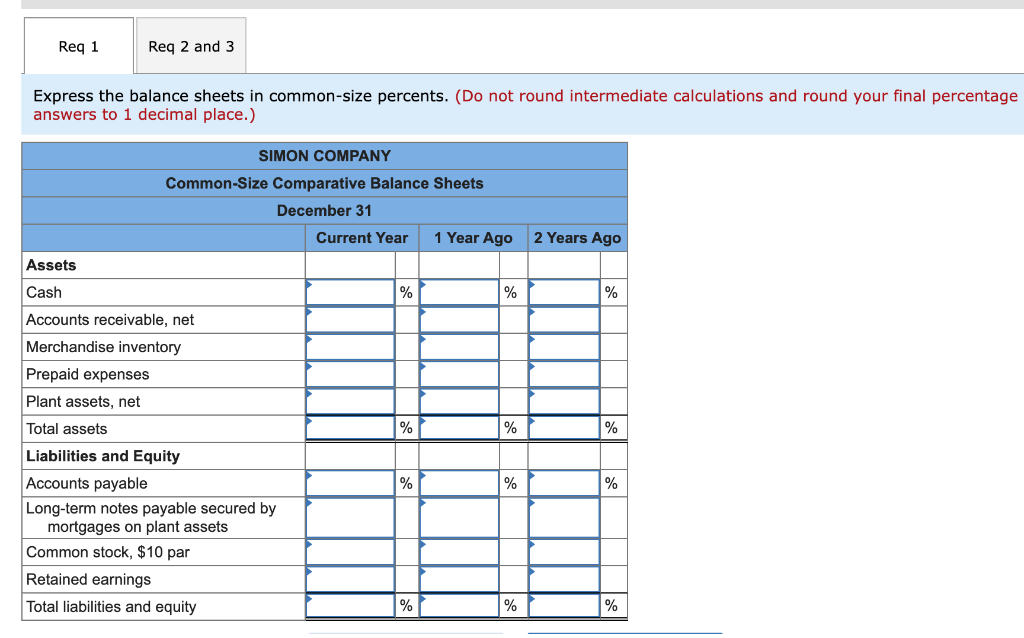The image size is (1024, 638).
Task: Select Total liabilities and equity 2 Years Ago field
Action: [564, 606]
